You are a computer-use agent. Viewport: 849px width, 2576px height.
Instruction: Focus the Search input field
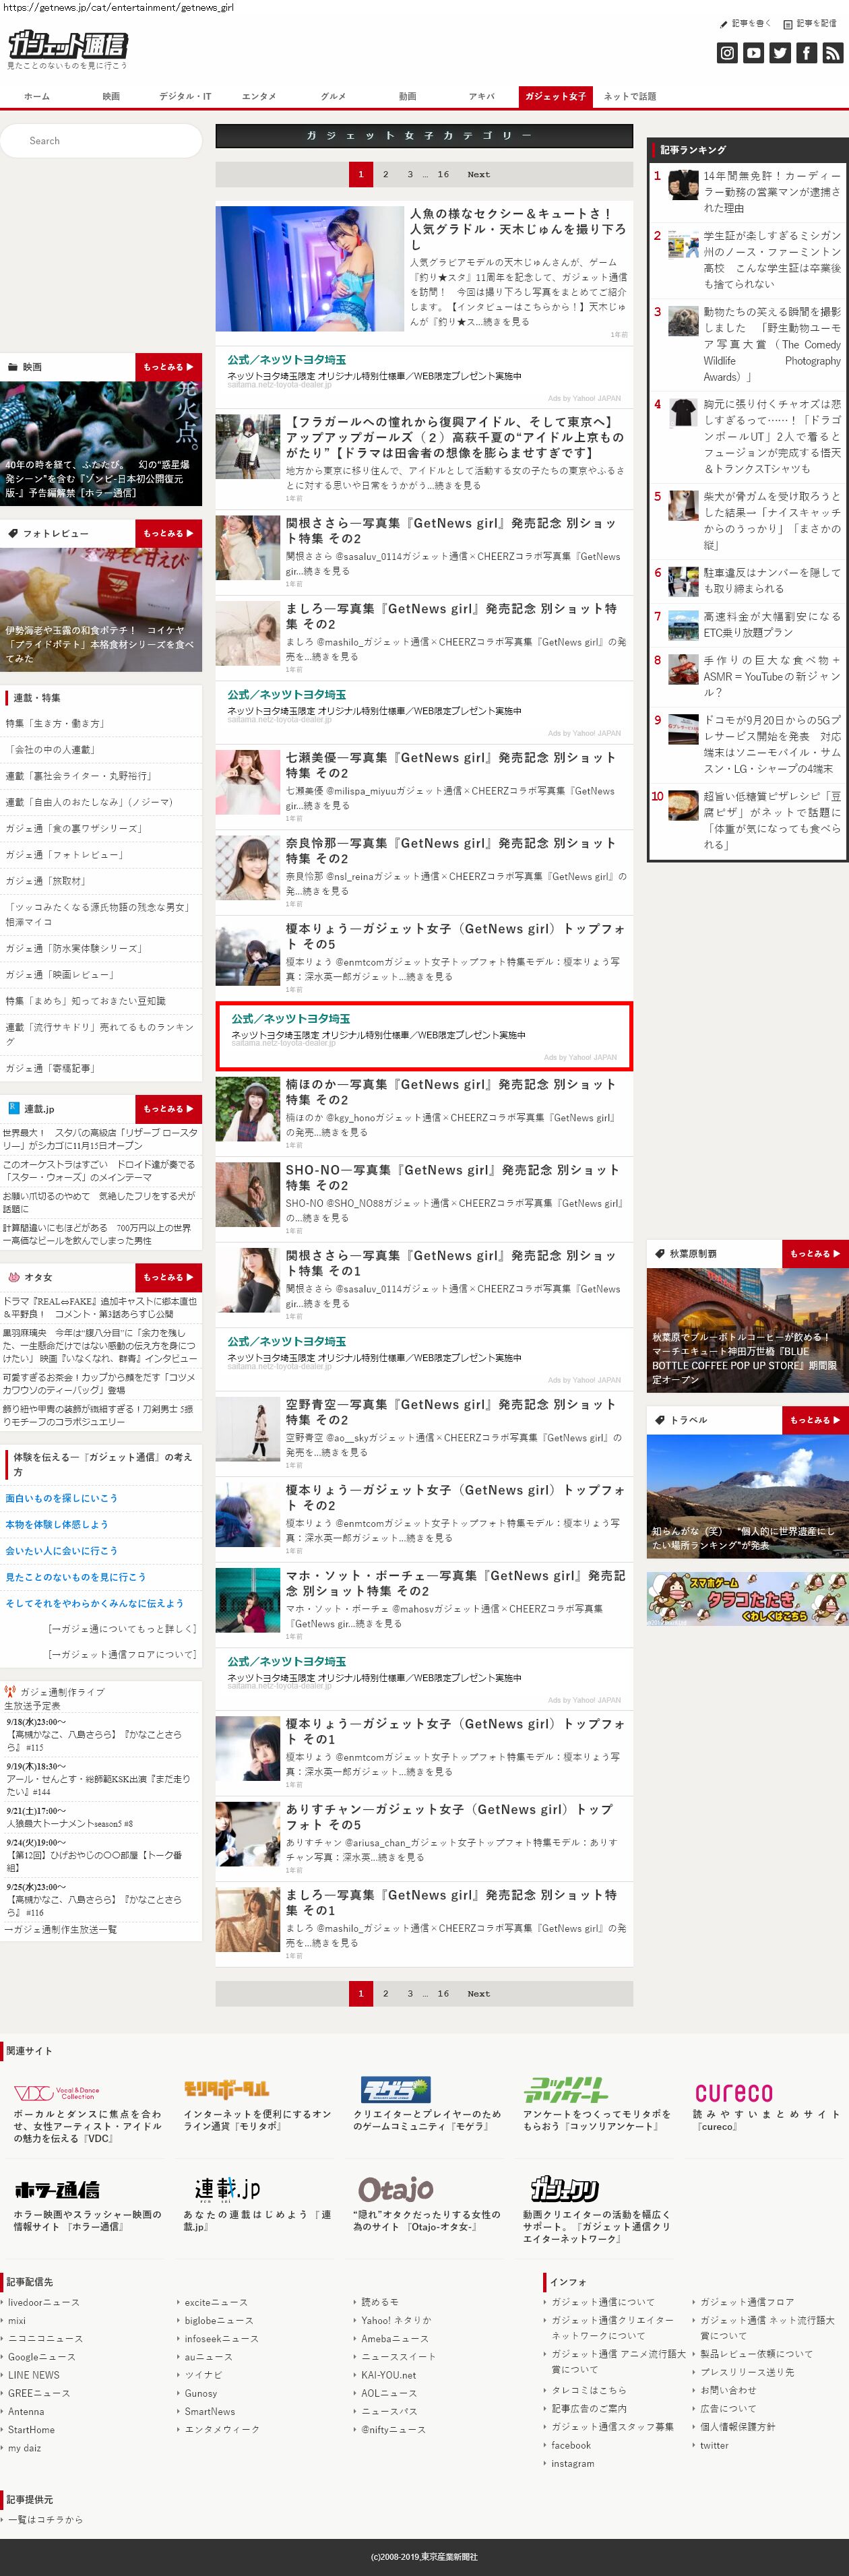[x=101, y=141]
